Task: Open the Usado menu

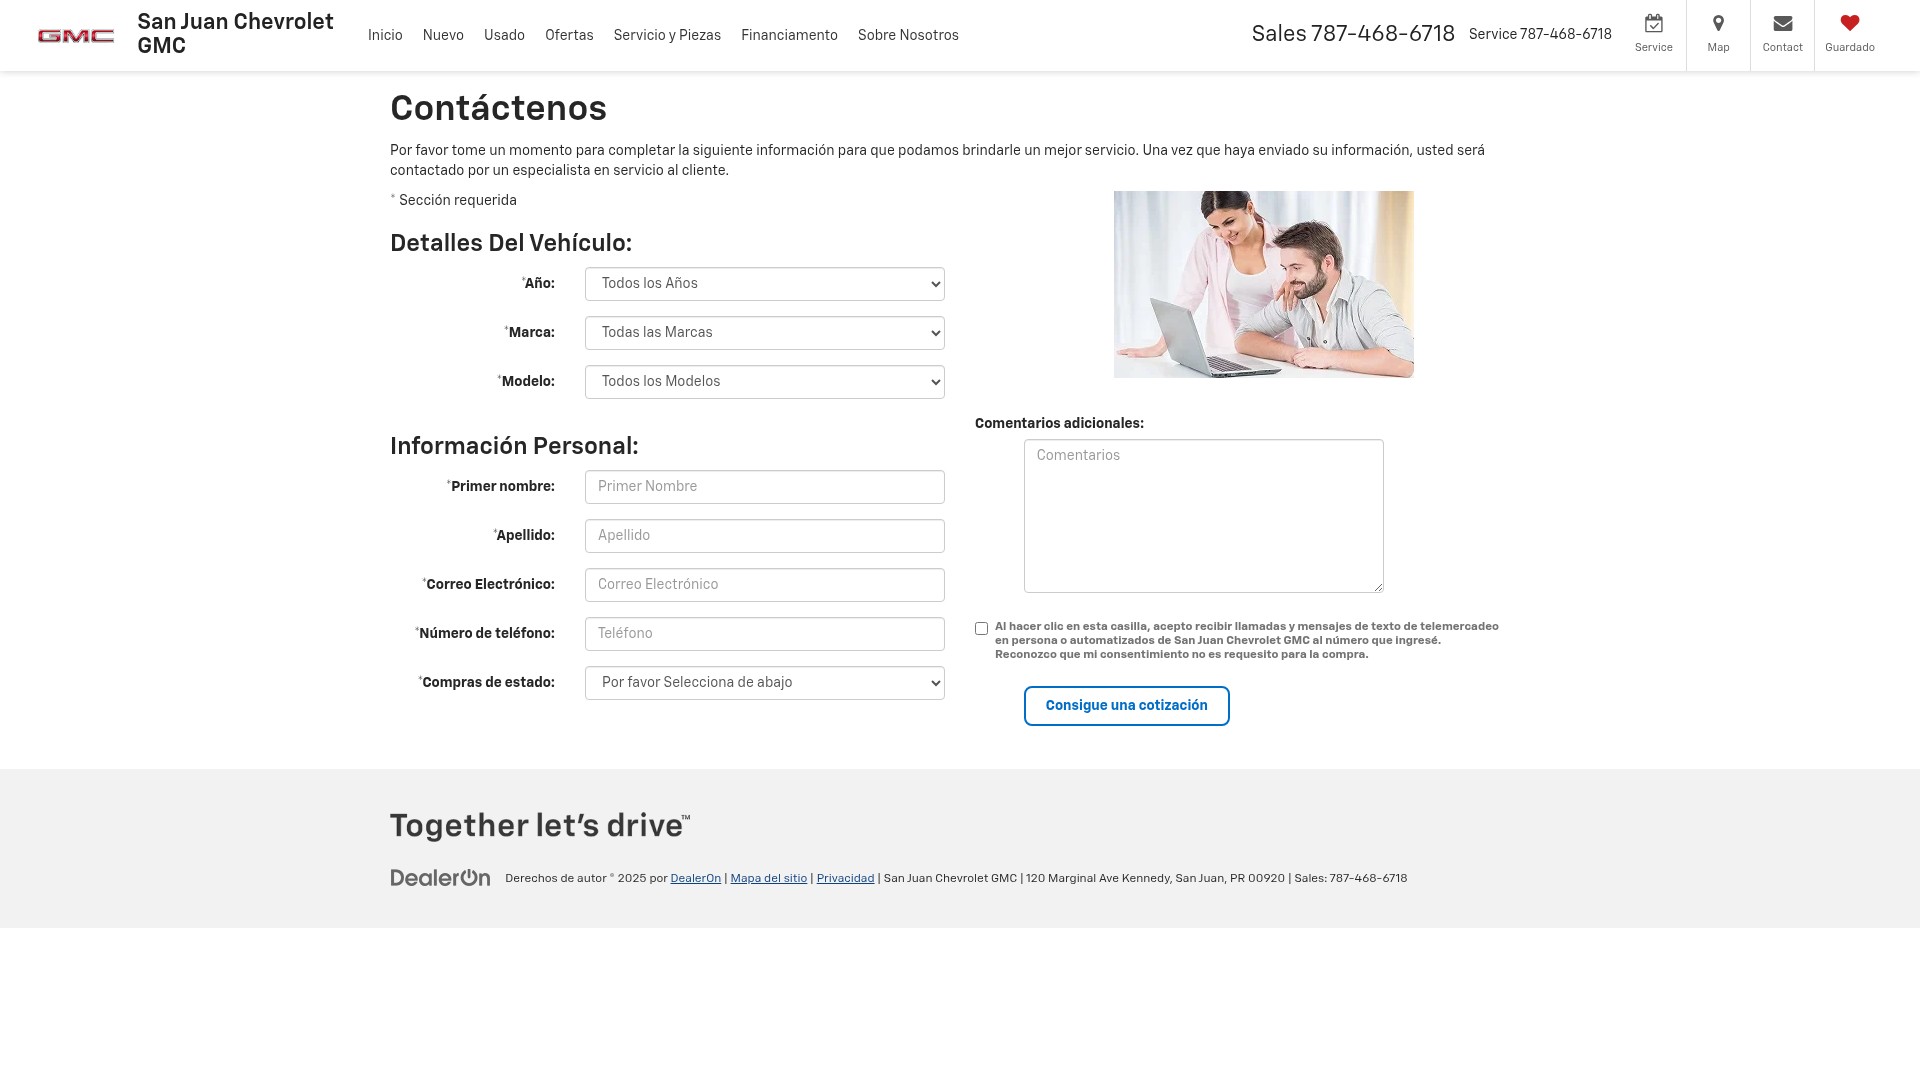Action: (504, 35)
